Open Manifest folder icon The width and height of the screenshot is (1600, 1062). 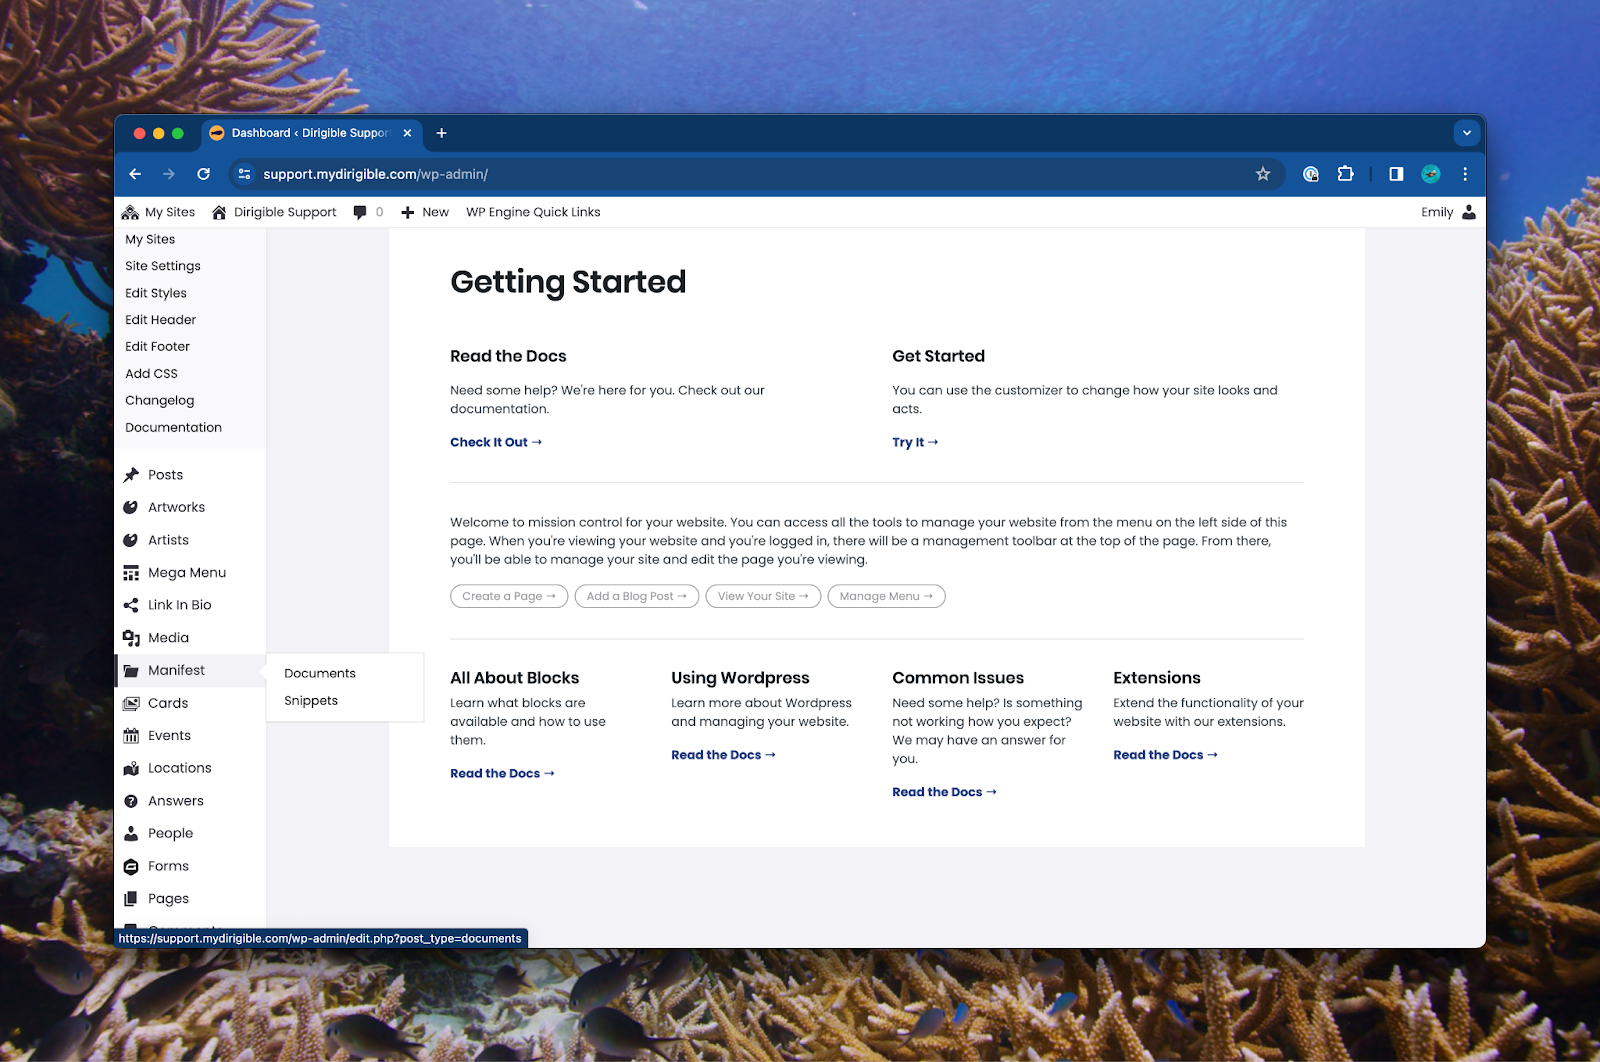(x=131, y=671)
